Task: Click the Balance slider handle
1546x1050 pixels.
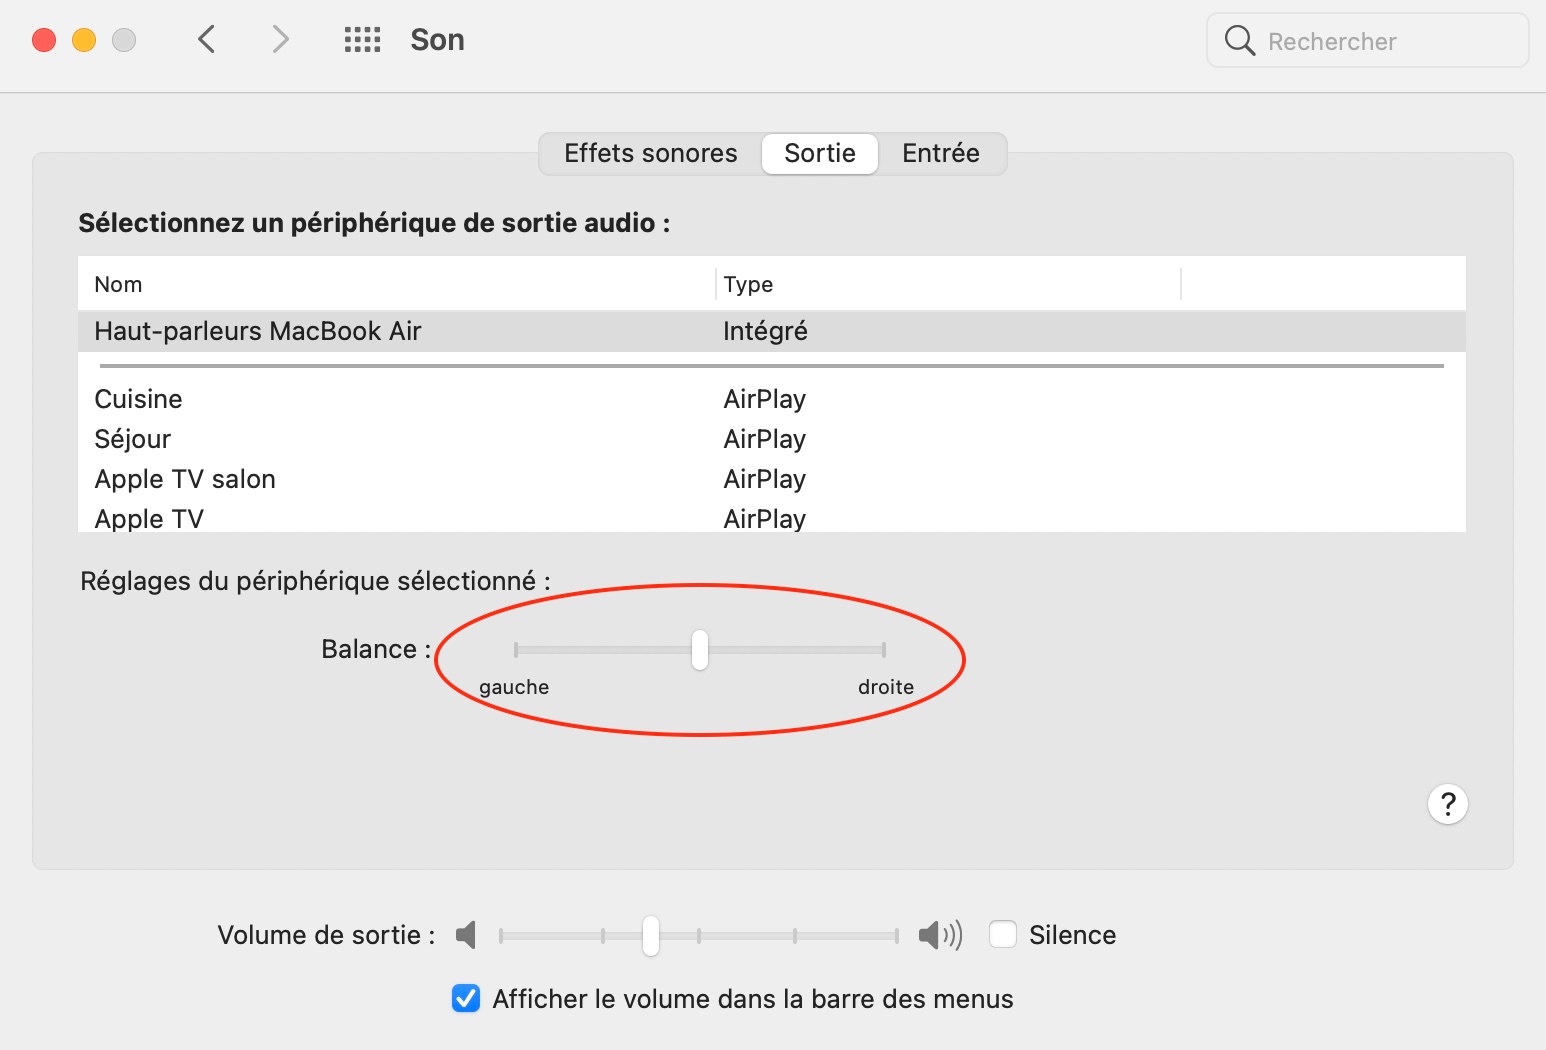Action: [700, 650]
